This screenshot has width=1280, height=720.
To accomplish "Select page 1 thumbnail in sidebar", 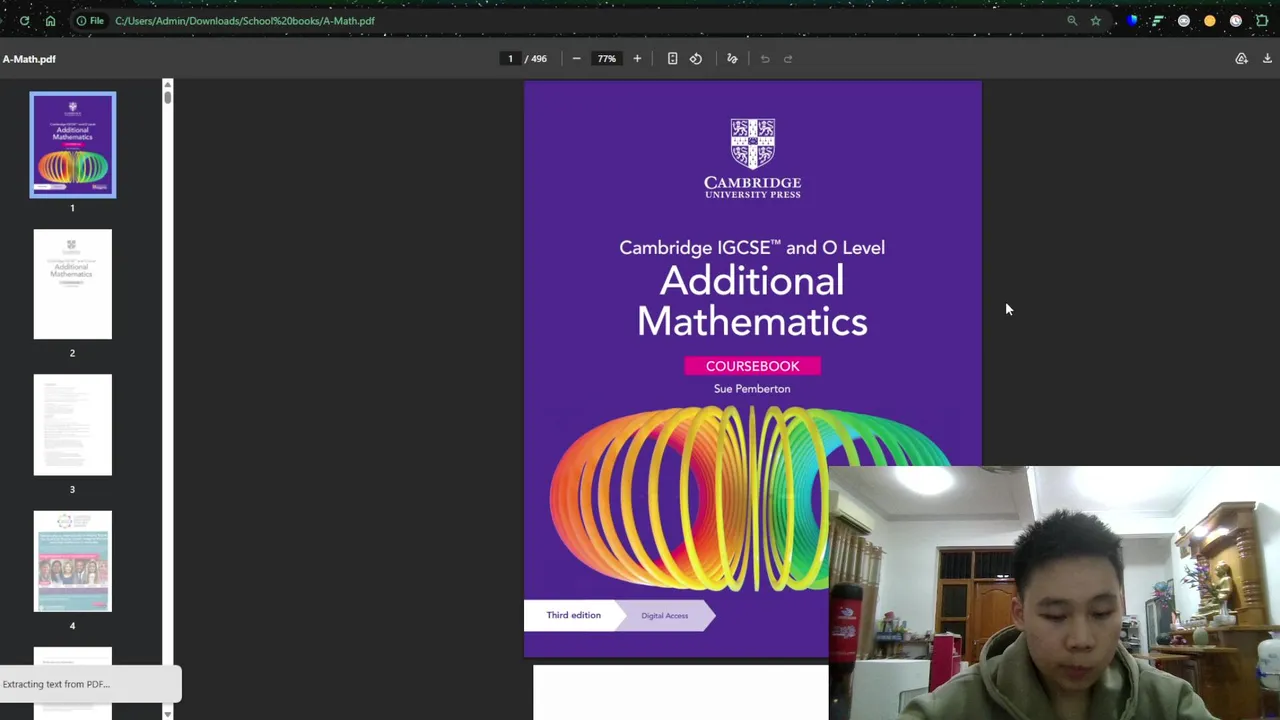I will 73,145.
